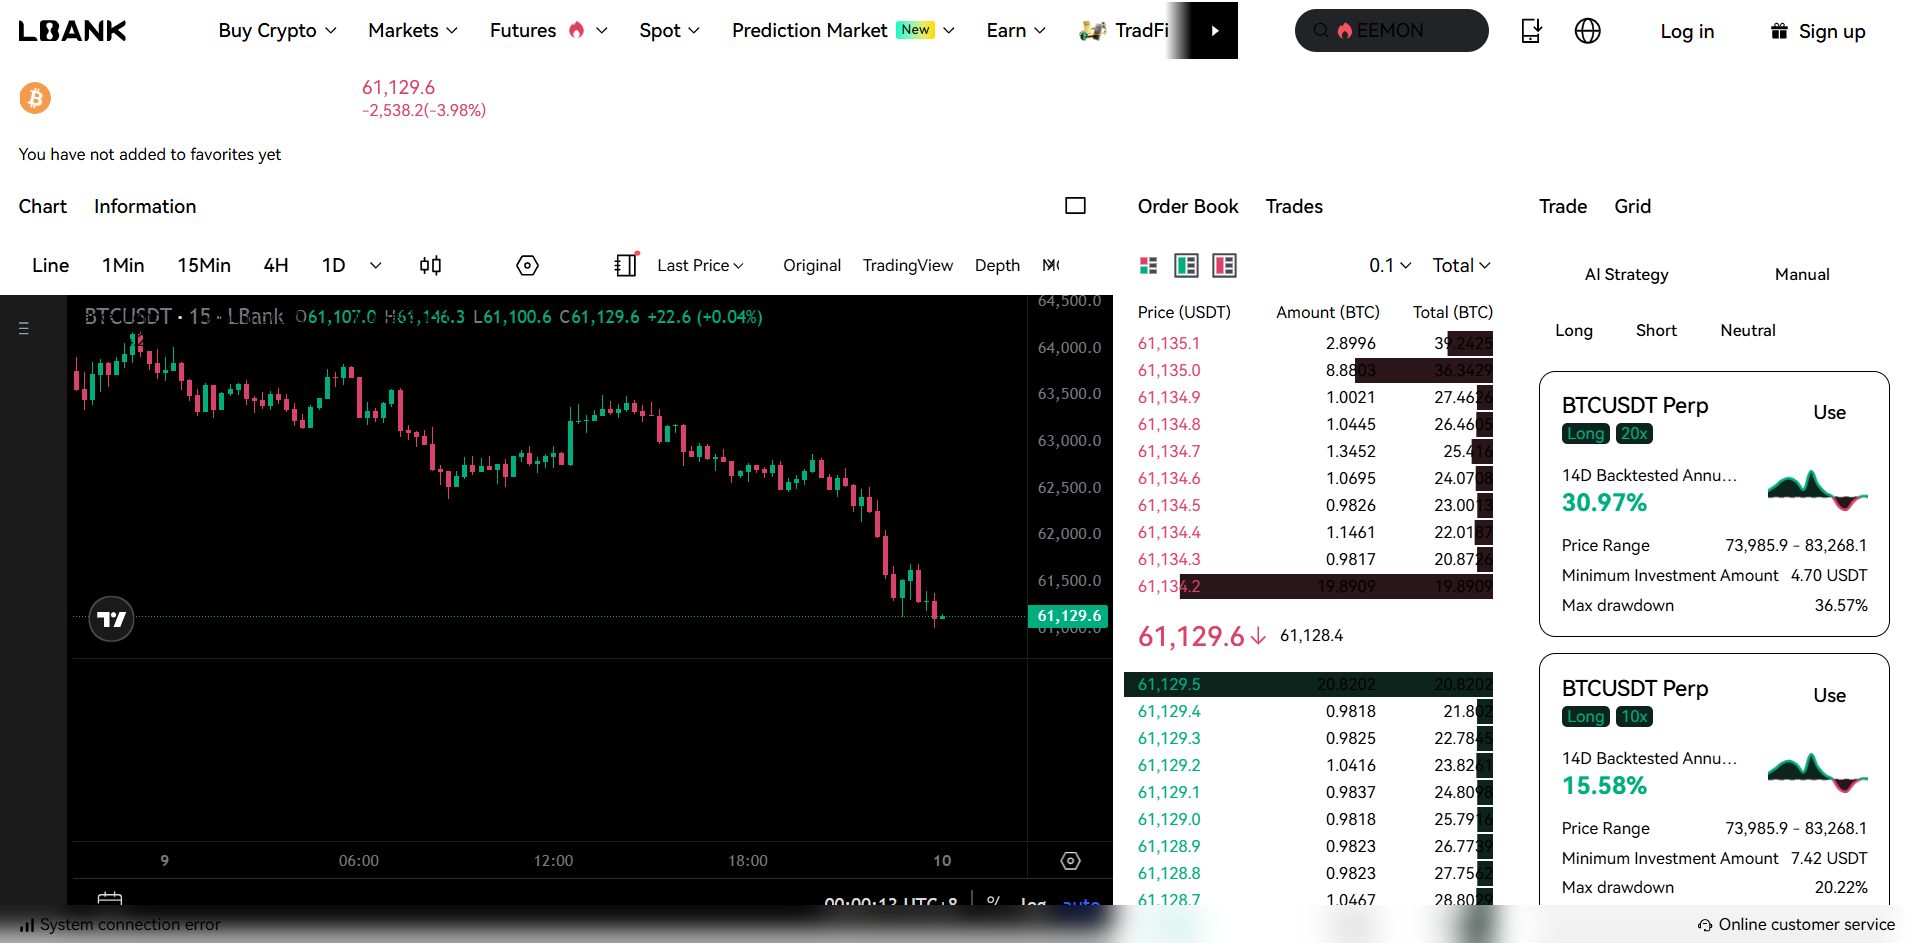
Task: Switch to the Information tab
Action: point(145,206)
